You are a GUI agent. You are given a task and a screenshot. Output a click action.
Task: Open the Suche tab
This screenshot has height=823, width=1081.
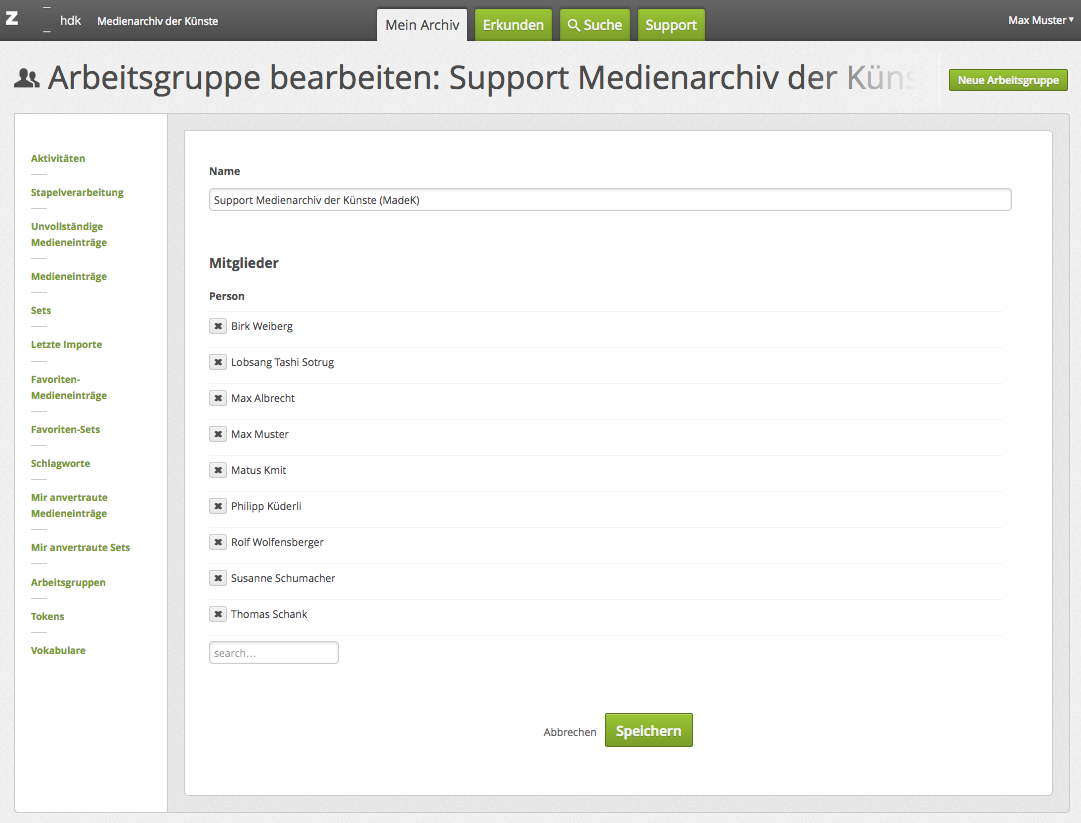tap(595, 25)
